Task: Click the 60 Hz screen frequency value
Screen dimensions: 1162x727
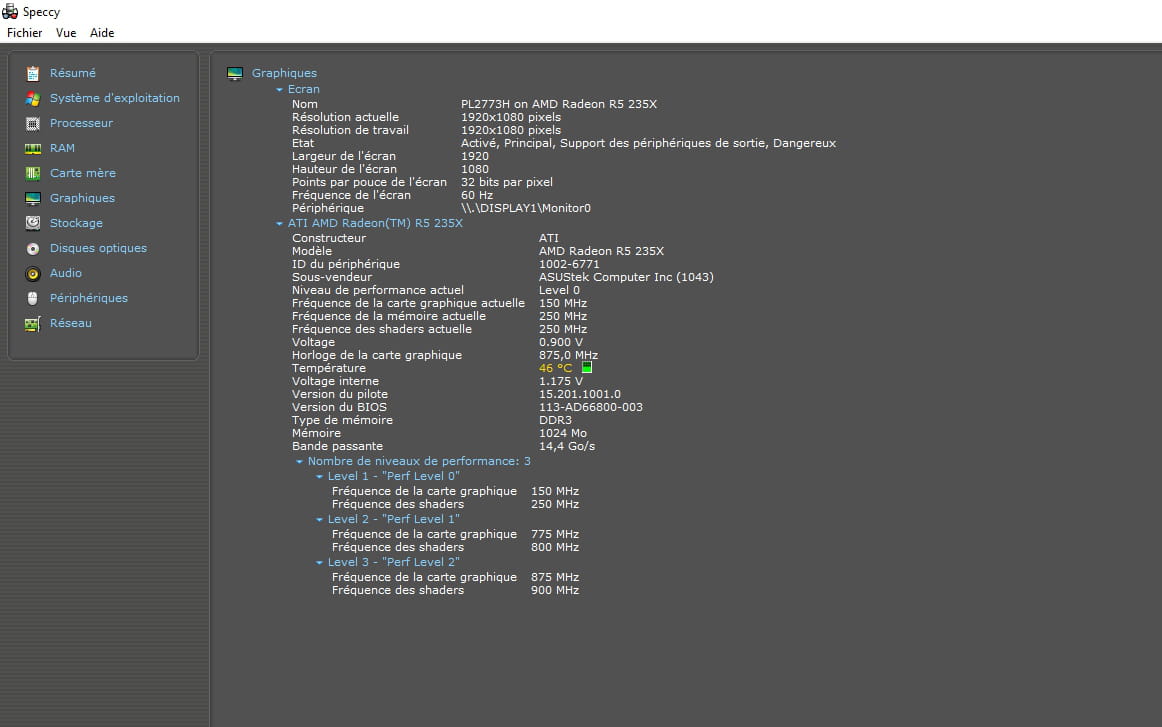Action: 477,196
